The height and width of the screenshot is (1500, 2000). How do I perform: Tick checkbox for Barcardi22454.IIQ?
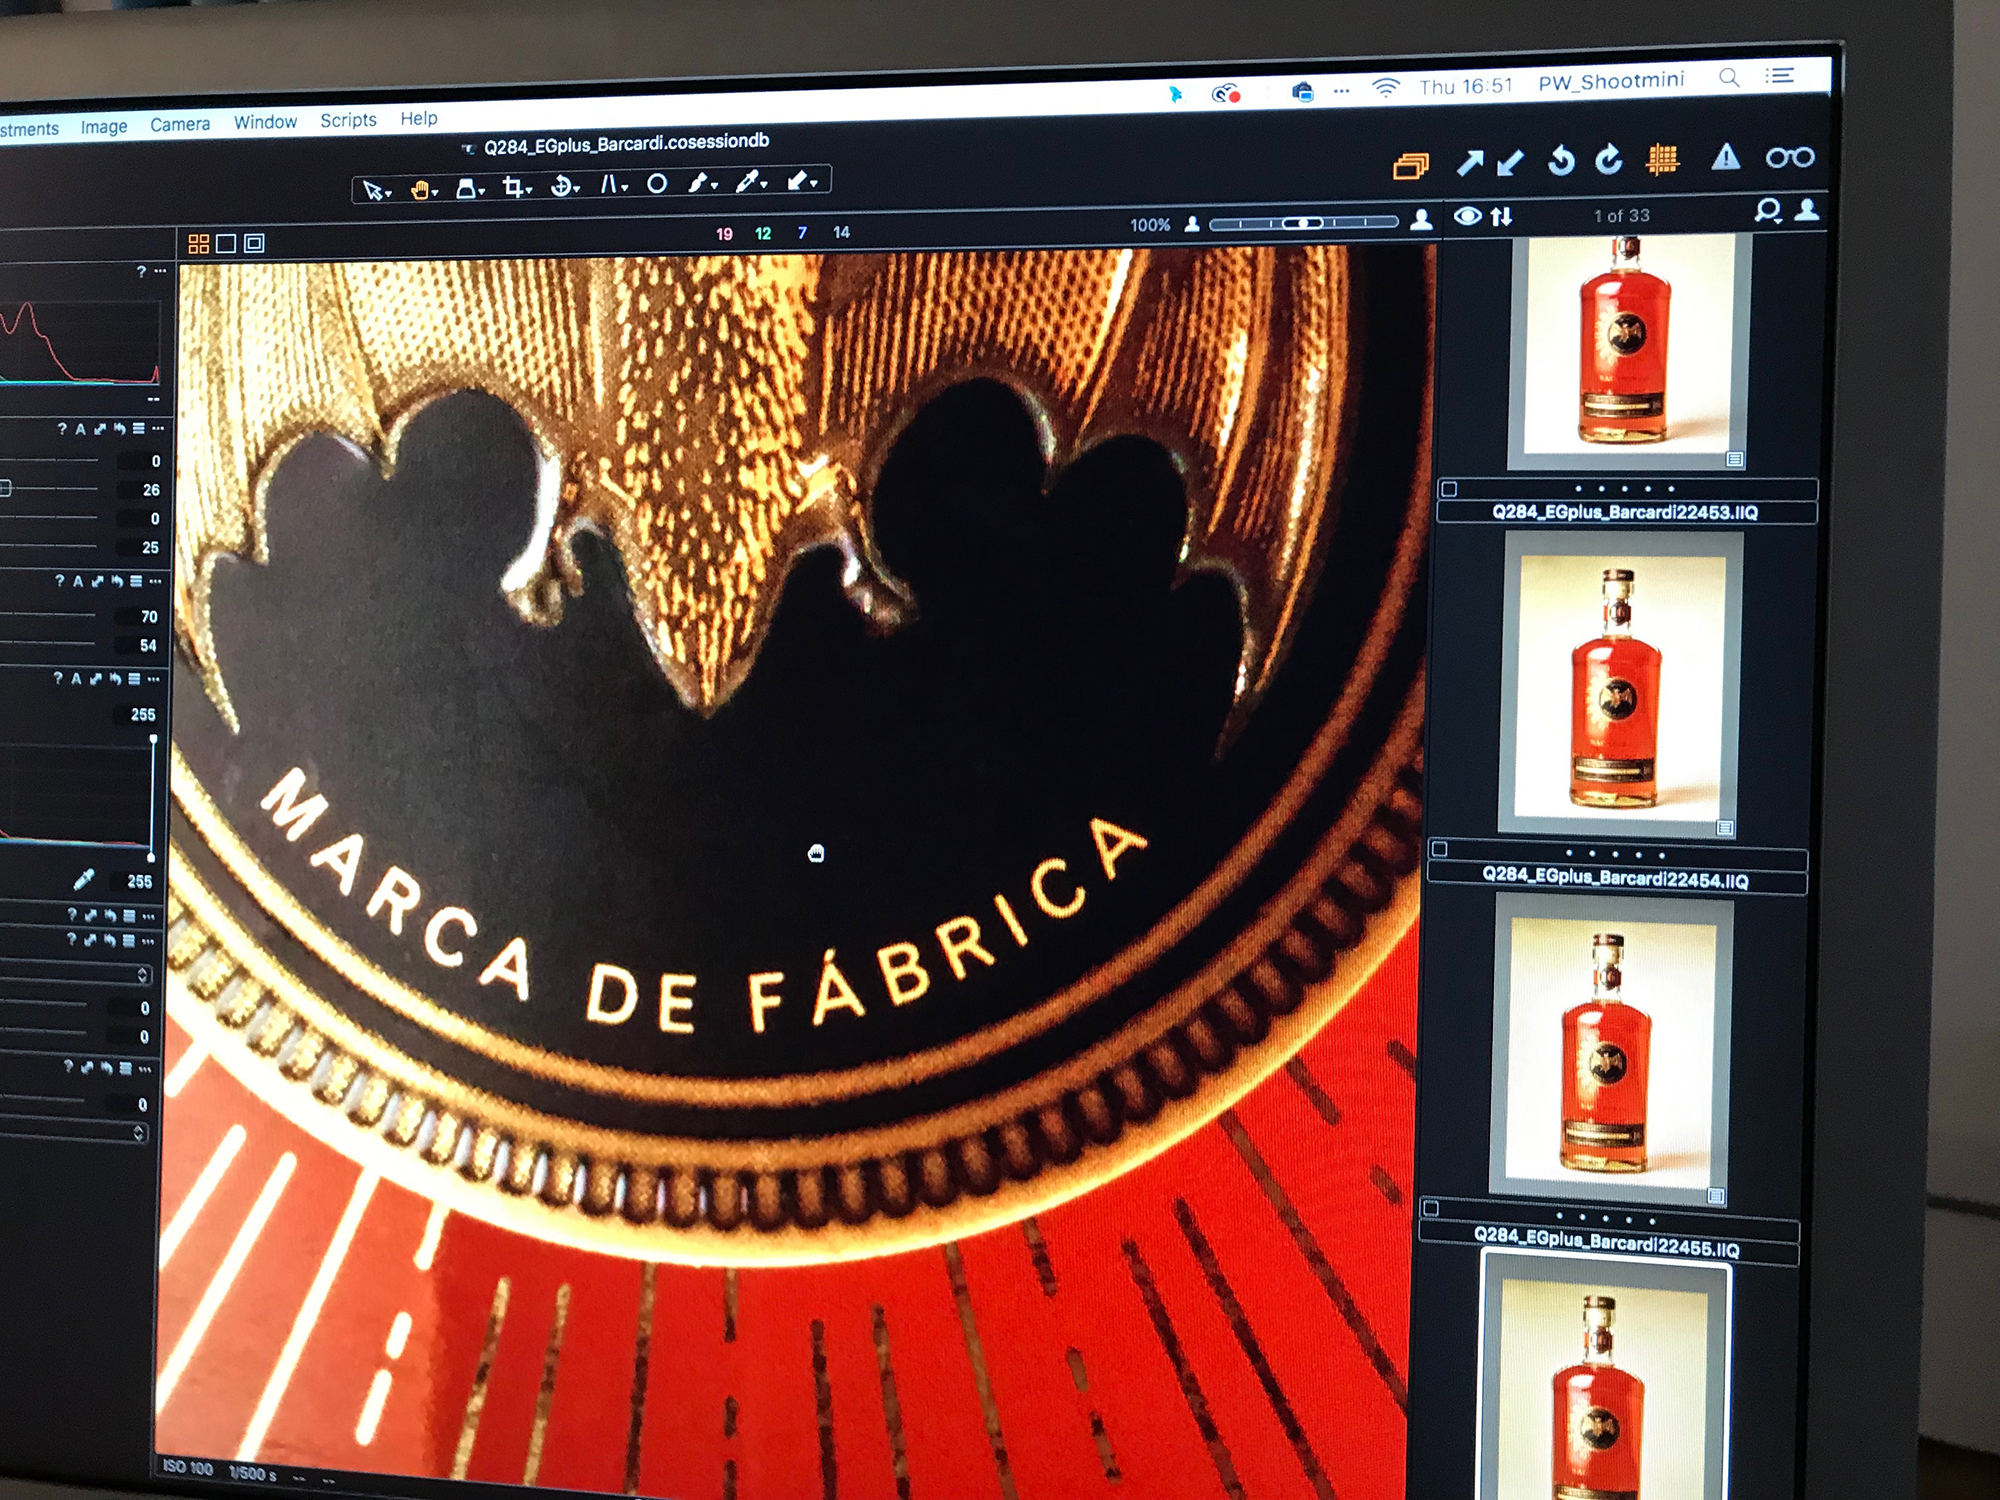click(1439, 849)
